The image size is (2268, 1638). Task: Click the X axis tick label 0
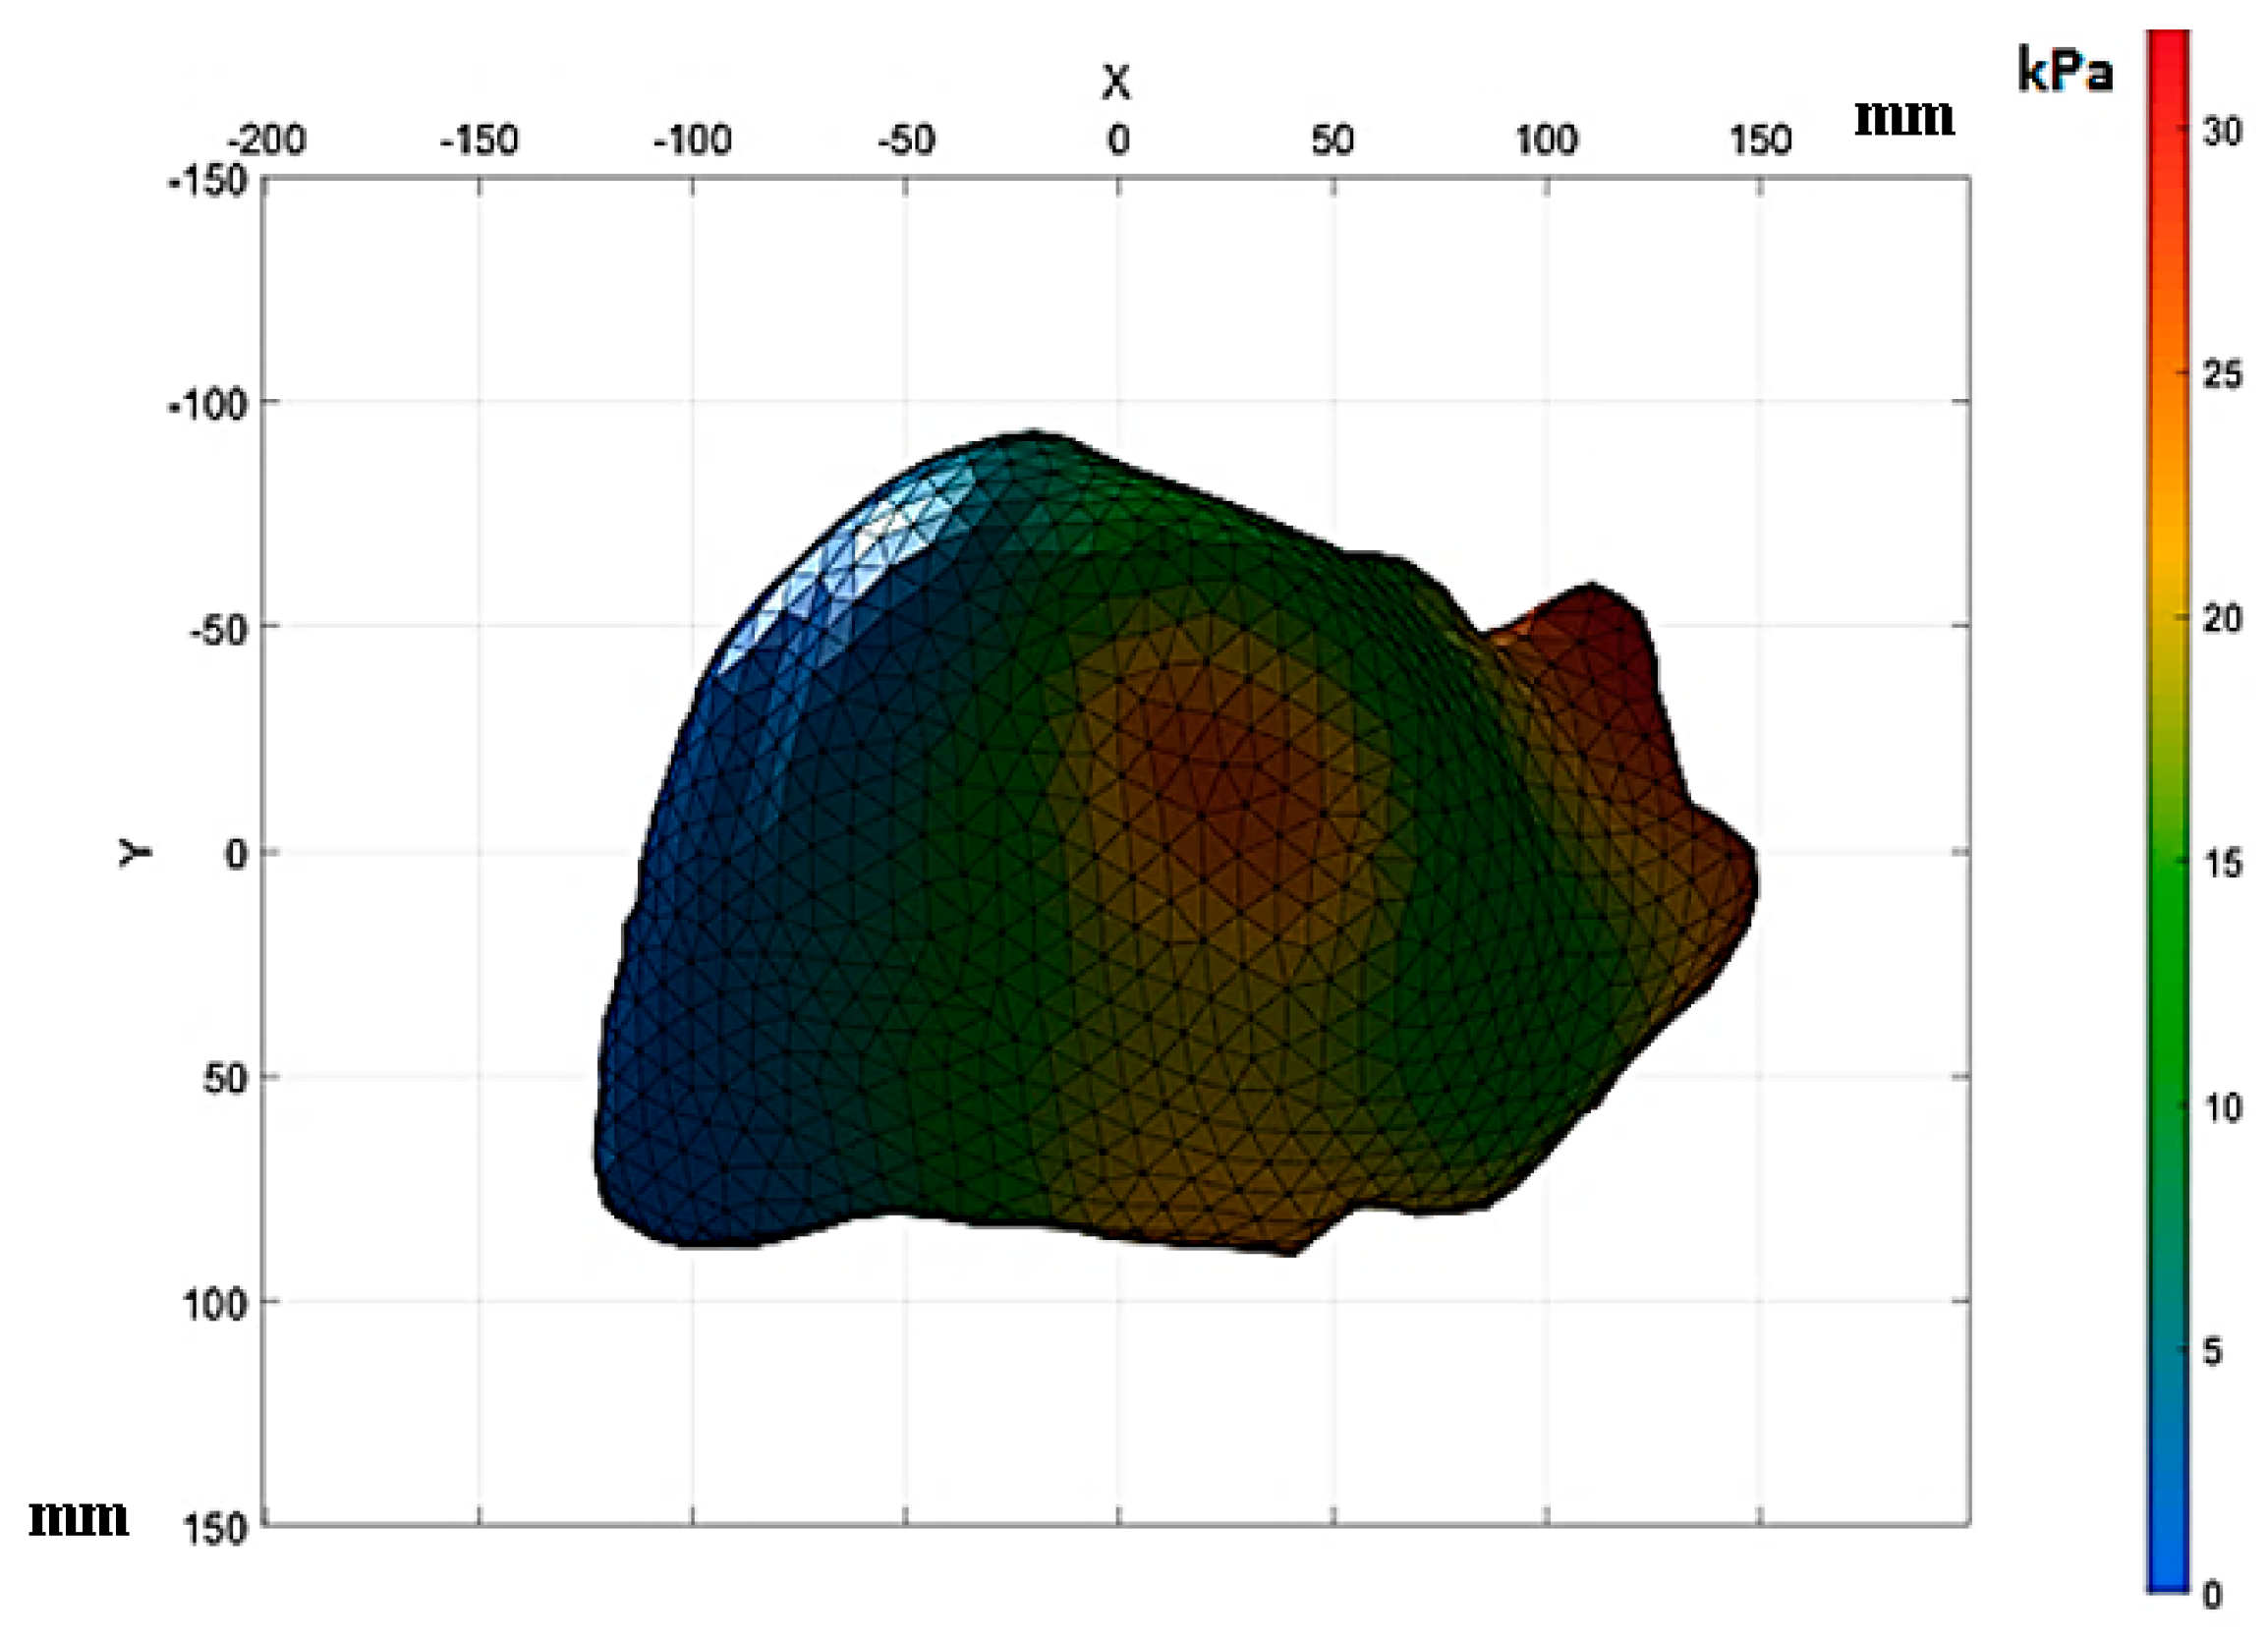pyautogui.click(x=1118, y=140)
